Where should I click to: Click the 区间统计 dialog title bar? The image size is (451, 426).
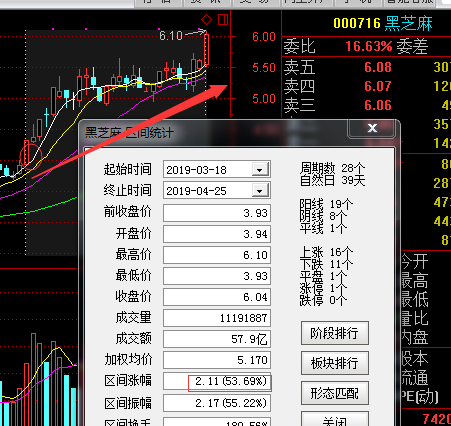coord(213,133)
